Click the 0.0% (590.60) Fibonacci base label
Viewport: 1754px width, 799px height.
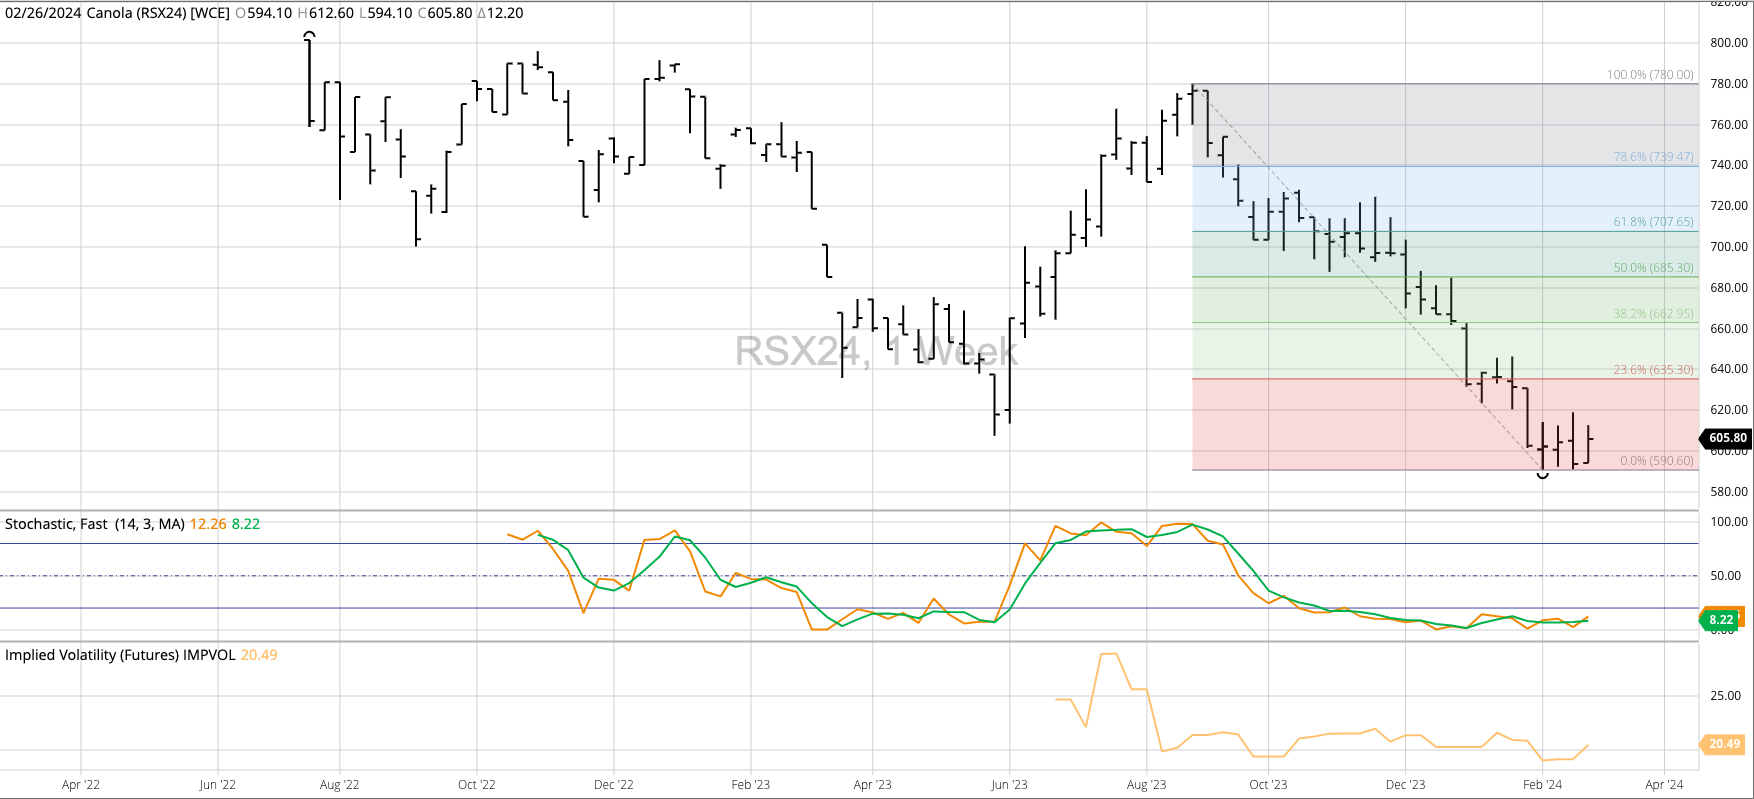click(x=1656, y=461)
